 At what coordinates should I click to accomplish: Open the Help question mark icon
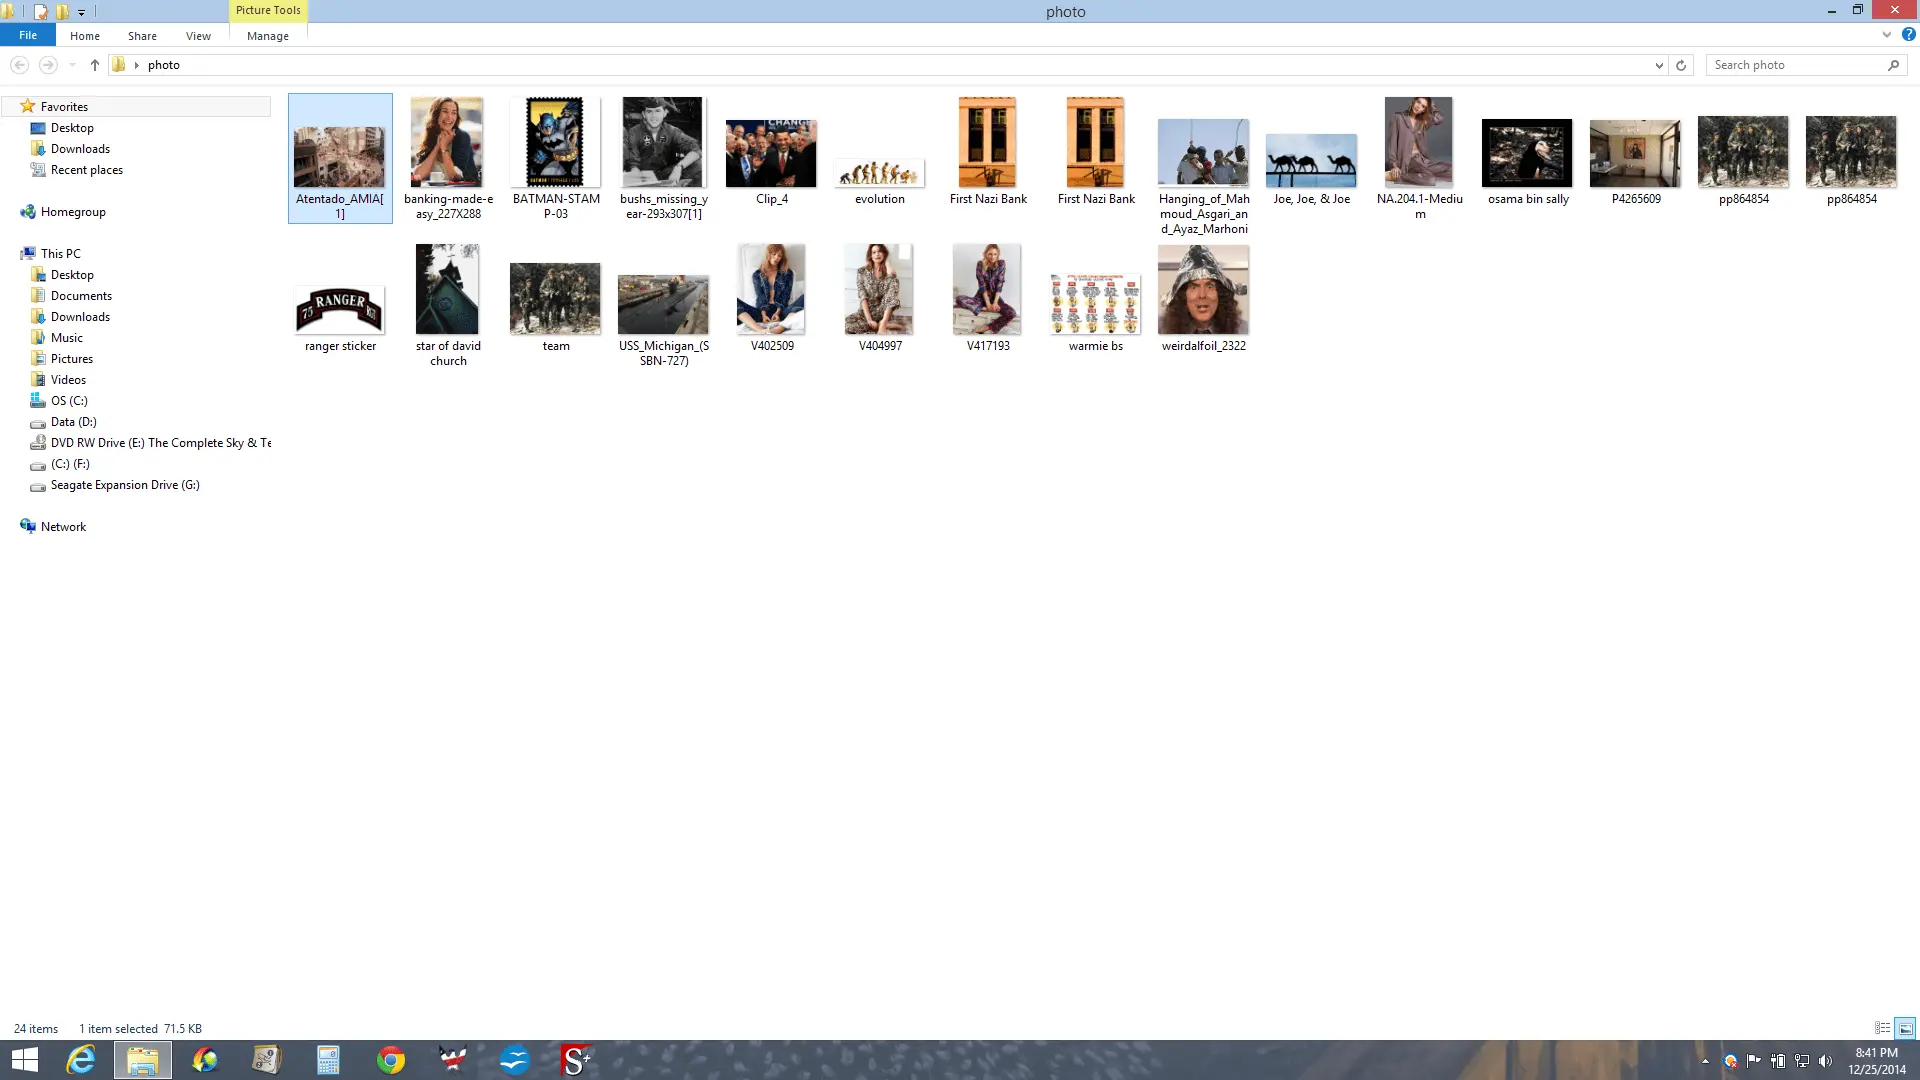(x=1908, y=34)
